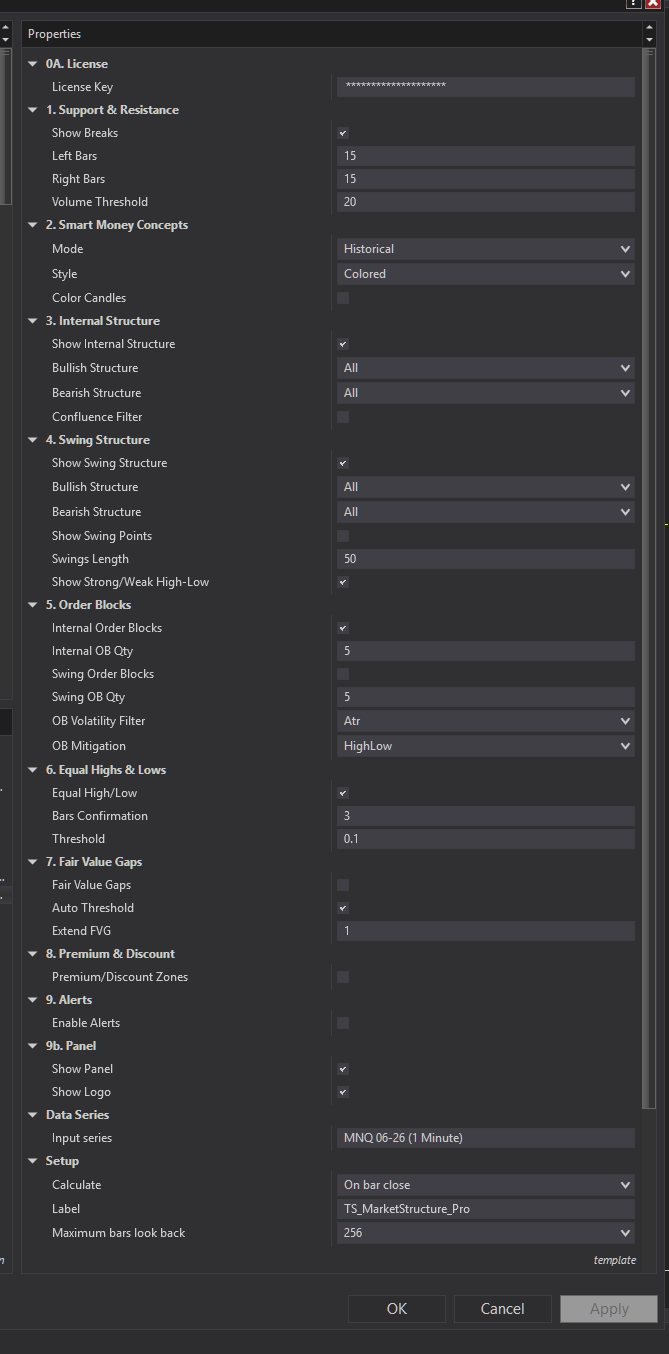Image resolution: width=669 pixels, height=1354 pixels.
Task: Open the OB Volatility Filter dropdown
Action: tap(486, 721)
